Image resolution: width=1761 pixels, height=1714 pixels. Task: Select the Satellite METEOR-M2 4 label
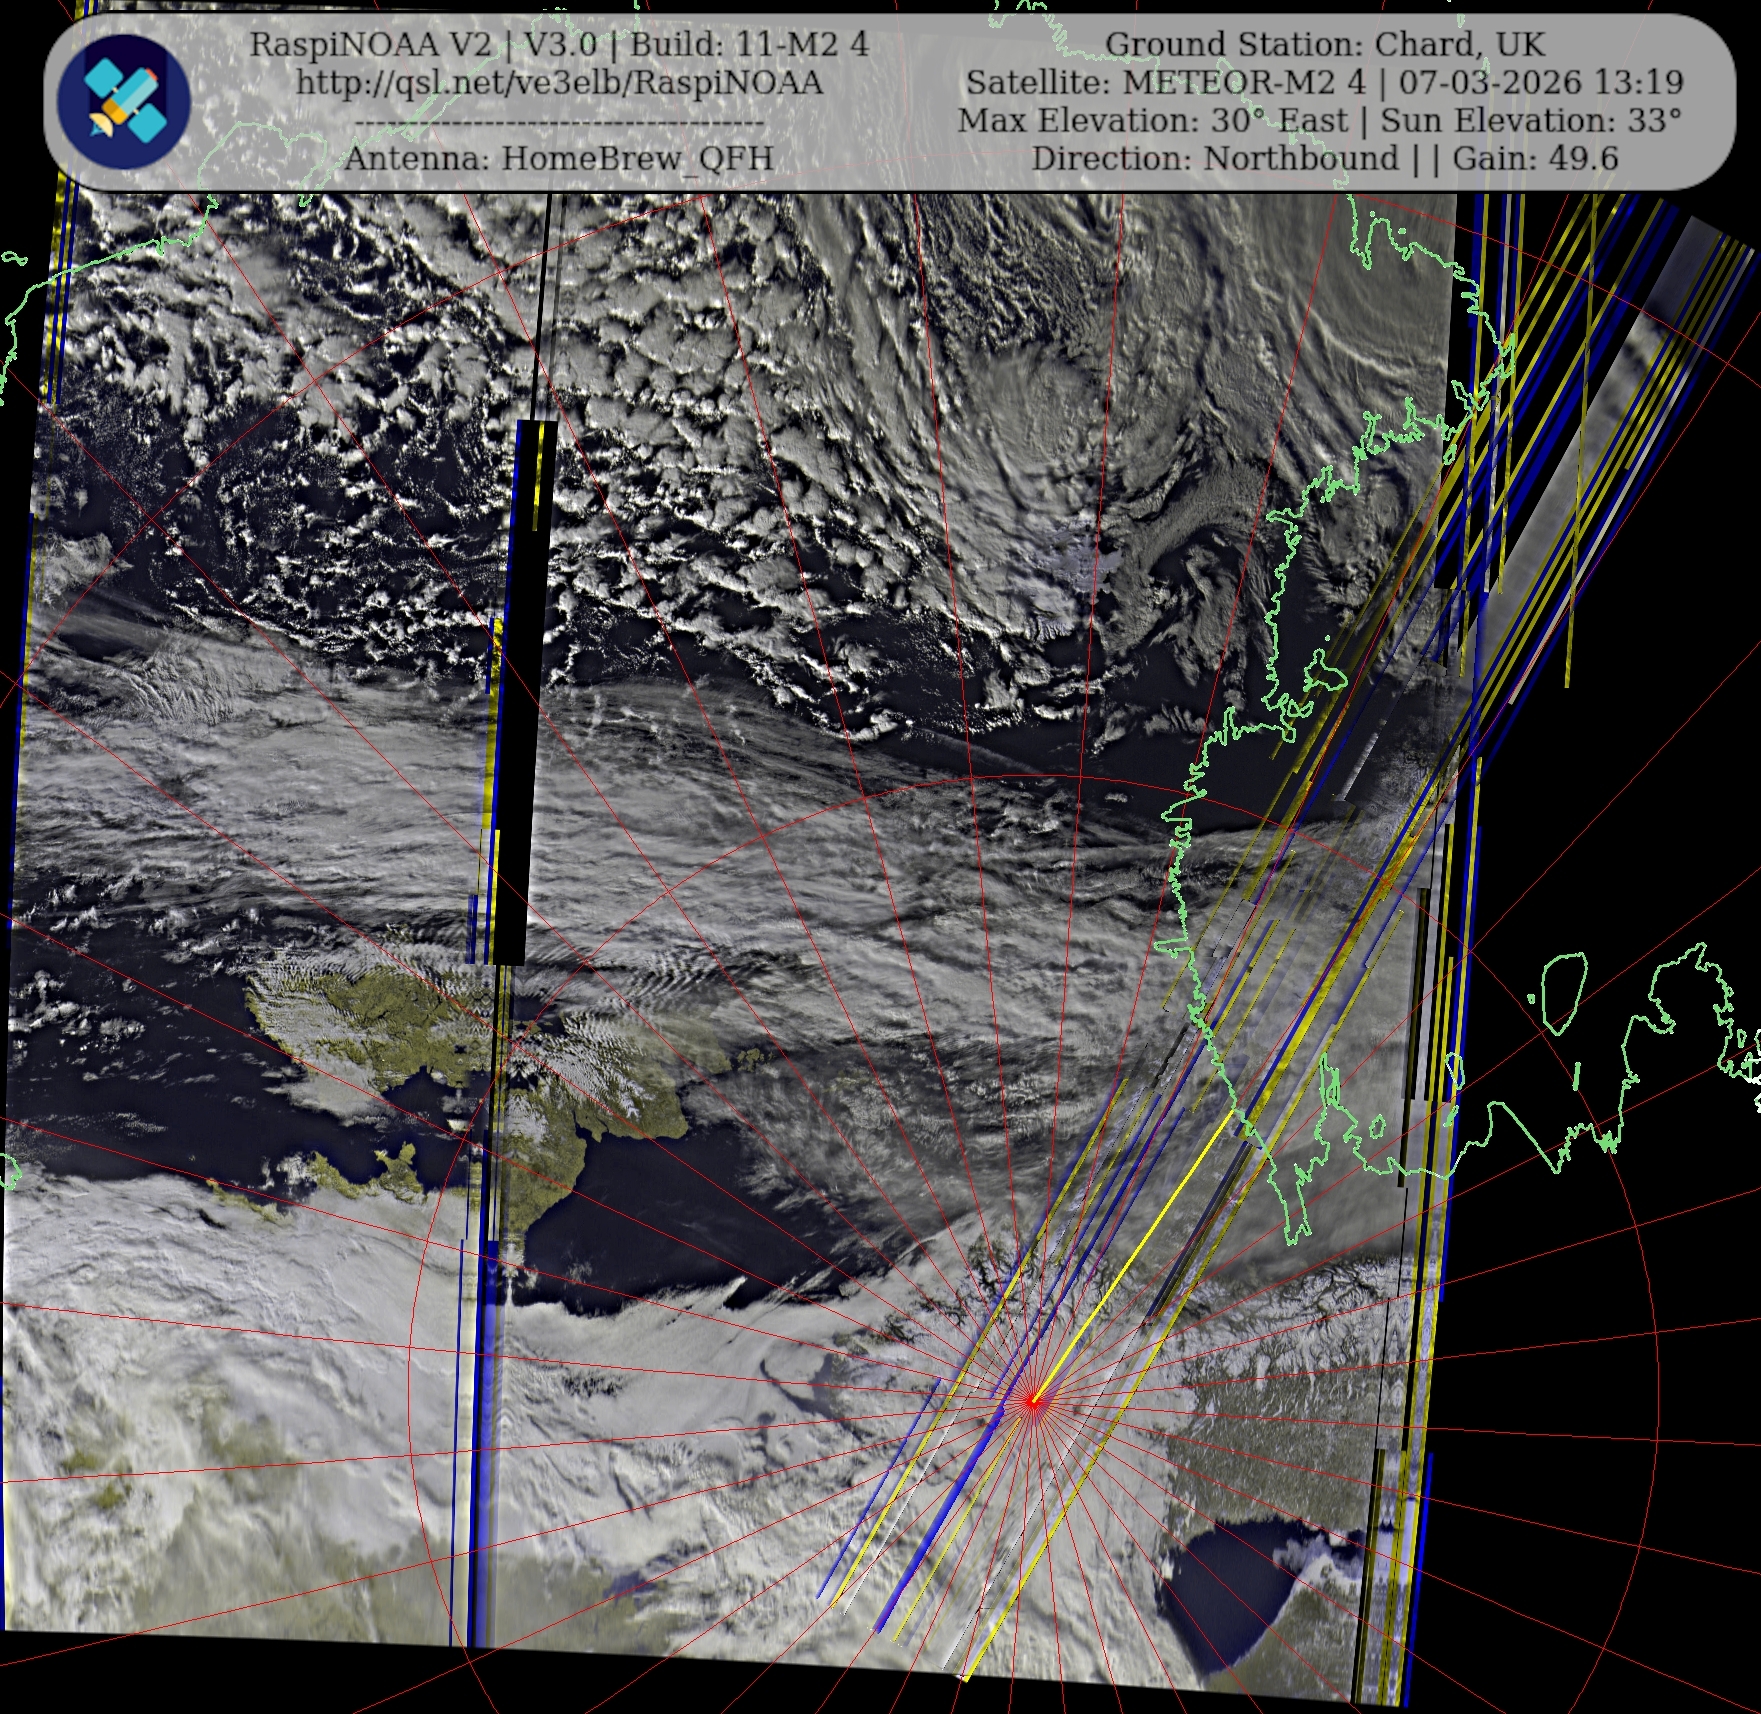pyautogui.click(x=1164, y=82)
